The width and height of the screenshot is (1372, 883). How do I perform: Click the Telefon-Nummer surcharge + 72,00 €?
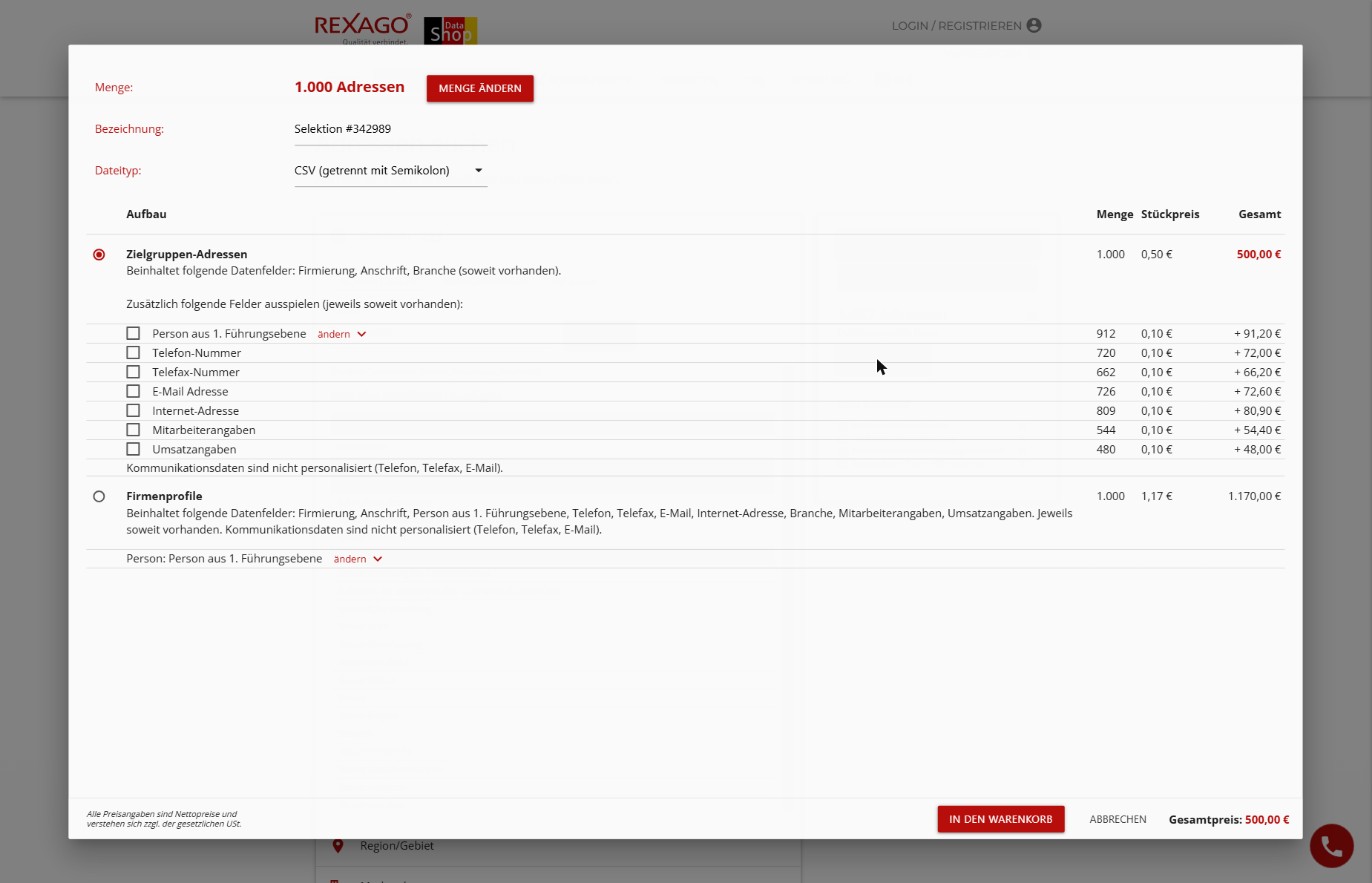click(x=1258, y=353)
